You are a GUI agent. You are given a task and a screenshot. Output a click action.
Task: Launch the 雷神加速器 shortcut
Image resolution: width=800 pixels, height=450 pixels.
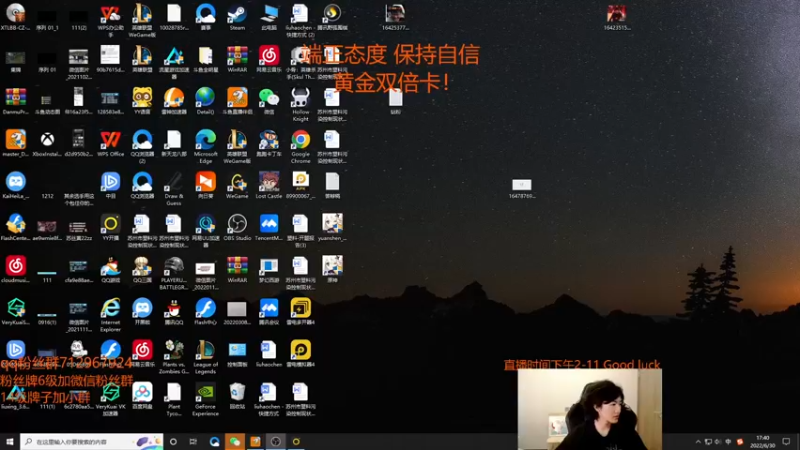click(173, 101)
